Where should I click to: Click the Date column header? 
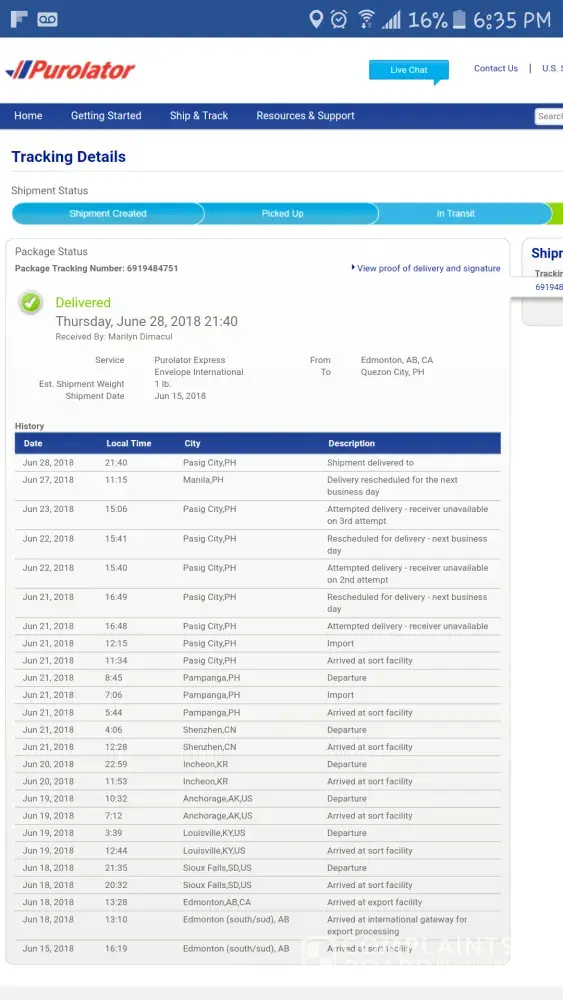(33, 443)
